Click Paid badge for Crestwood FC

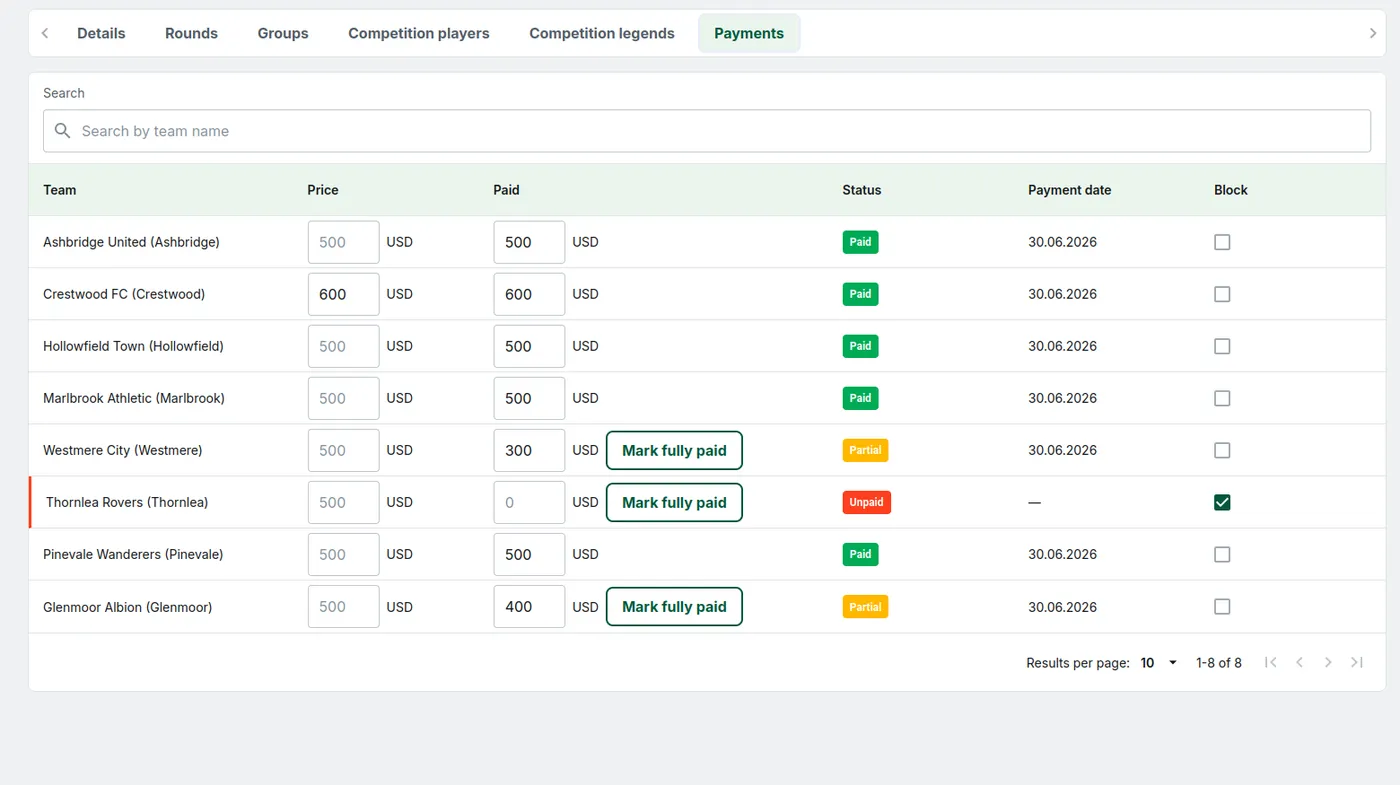[x=860, y=294]
